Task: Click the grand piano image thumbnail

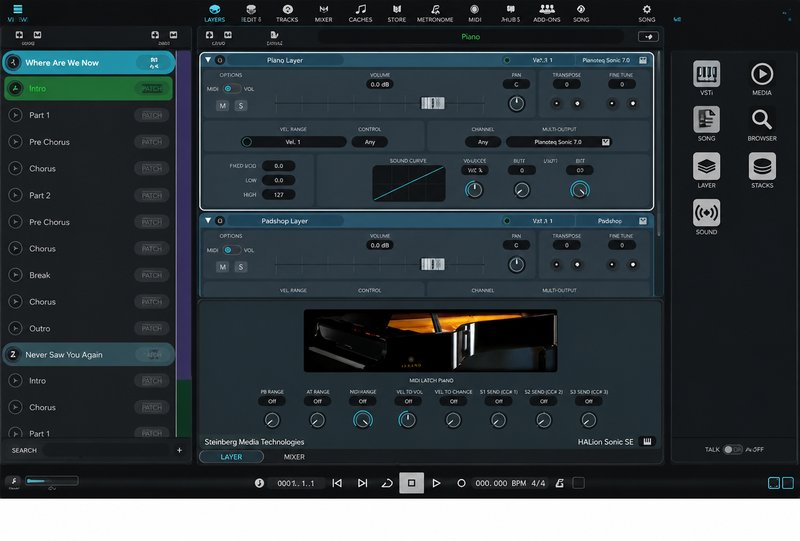Action: pyautogui.click(x=430, y=340)
